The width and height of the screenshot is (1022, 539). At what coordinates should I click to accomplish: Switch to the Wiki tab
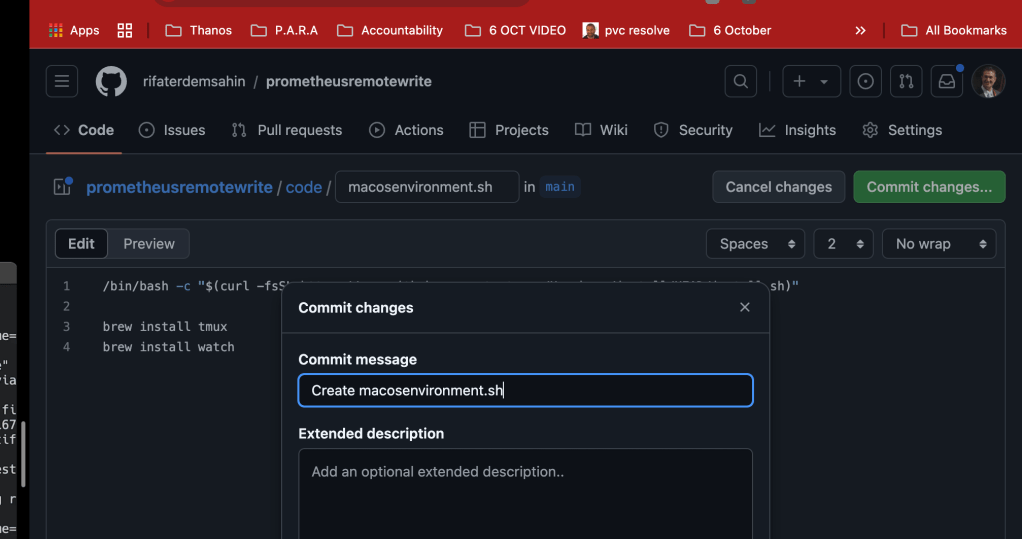point(601,130)
